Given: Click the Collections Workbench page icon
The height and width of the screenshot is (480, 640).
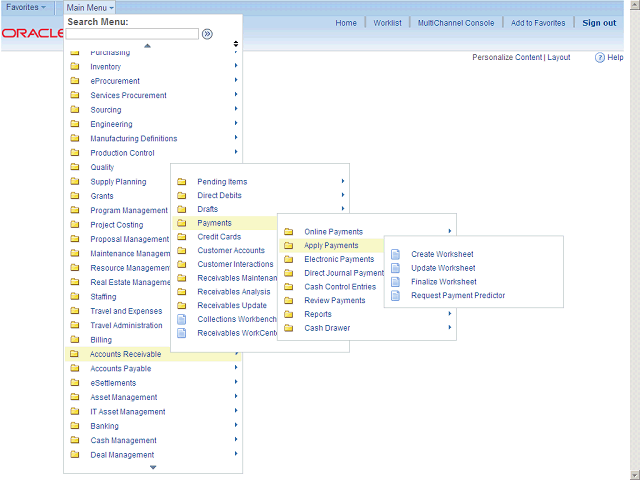Looking at the screenshot, I should pos(182,319).
